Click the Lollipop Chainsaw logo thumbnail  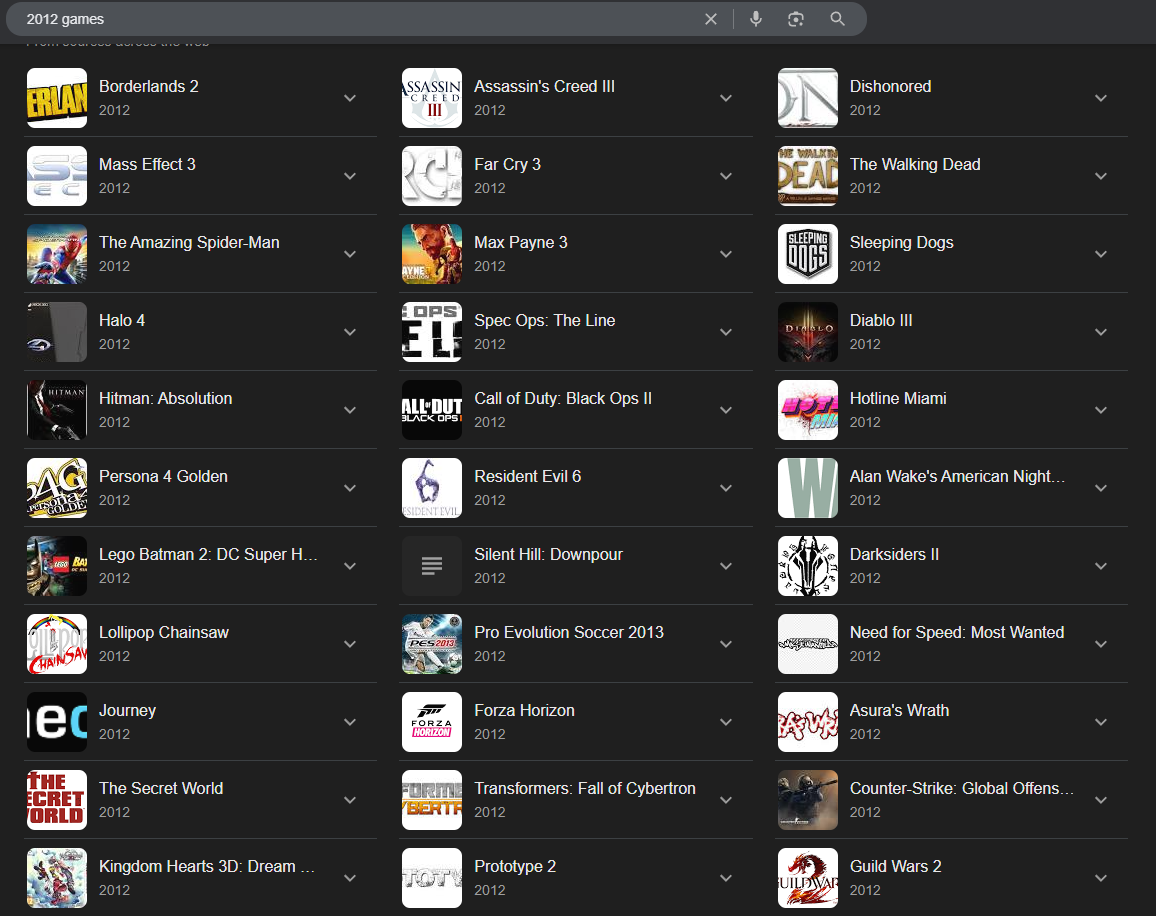(57, 644)
